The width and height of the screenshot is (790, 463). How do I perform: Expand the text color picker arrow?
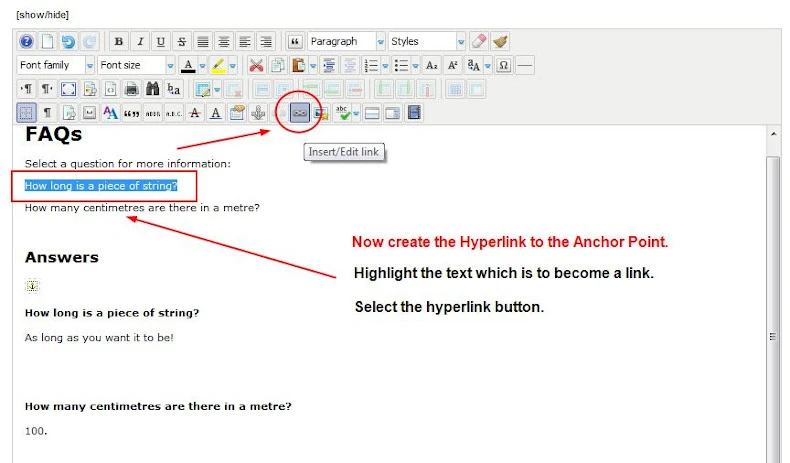[203, 66]
